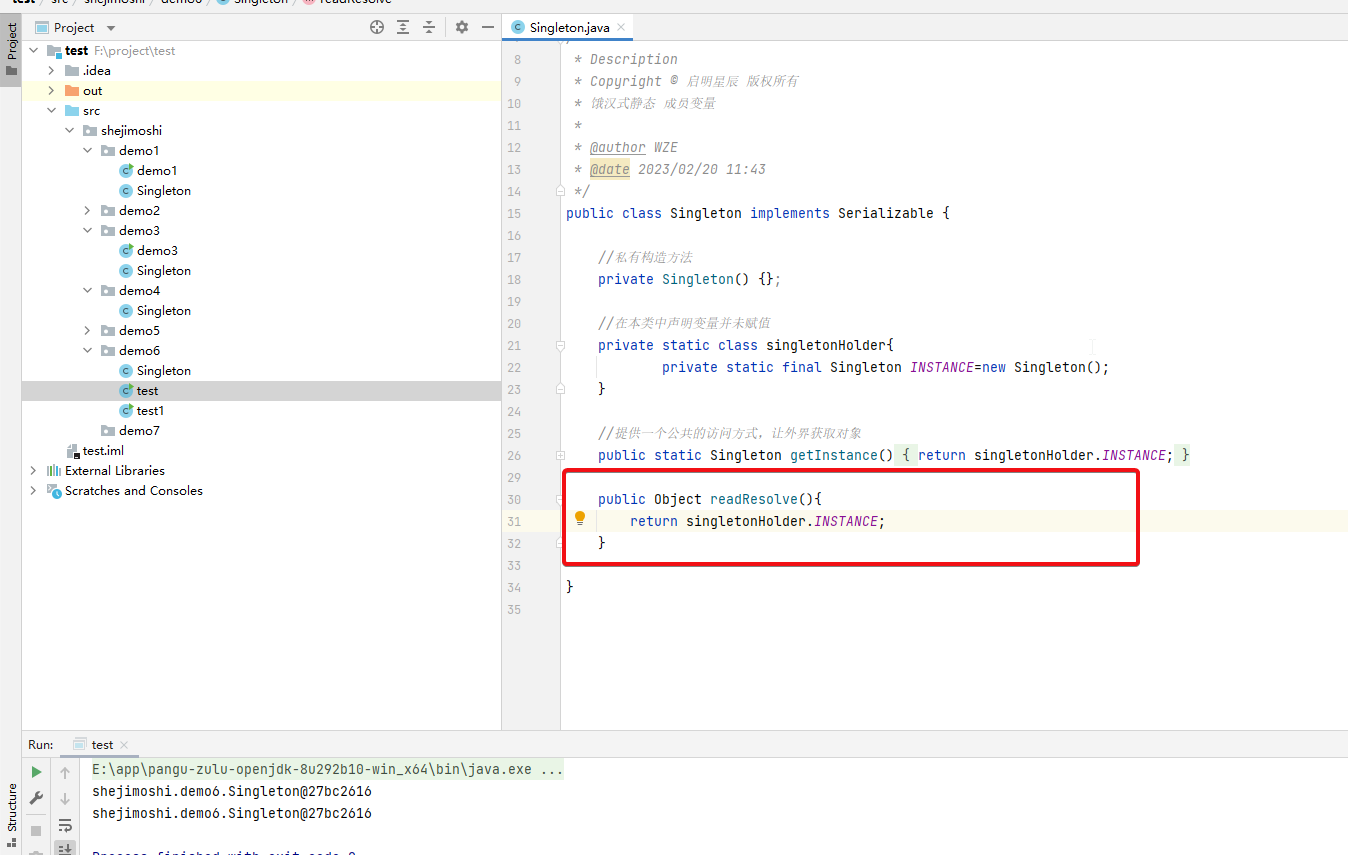Collapse the shejimoshi package
Screen dimensions: 1348x855
[x=69, y=131]
